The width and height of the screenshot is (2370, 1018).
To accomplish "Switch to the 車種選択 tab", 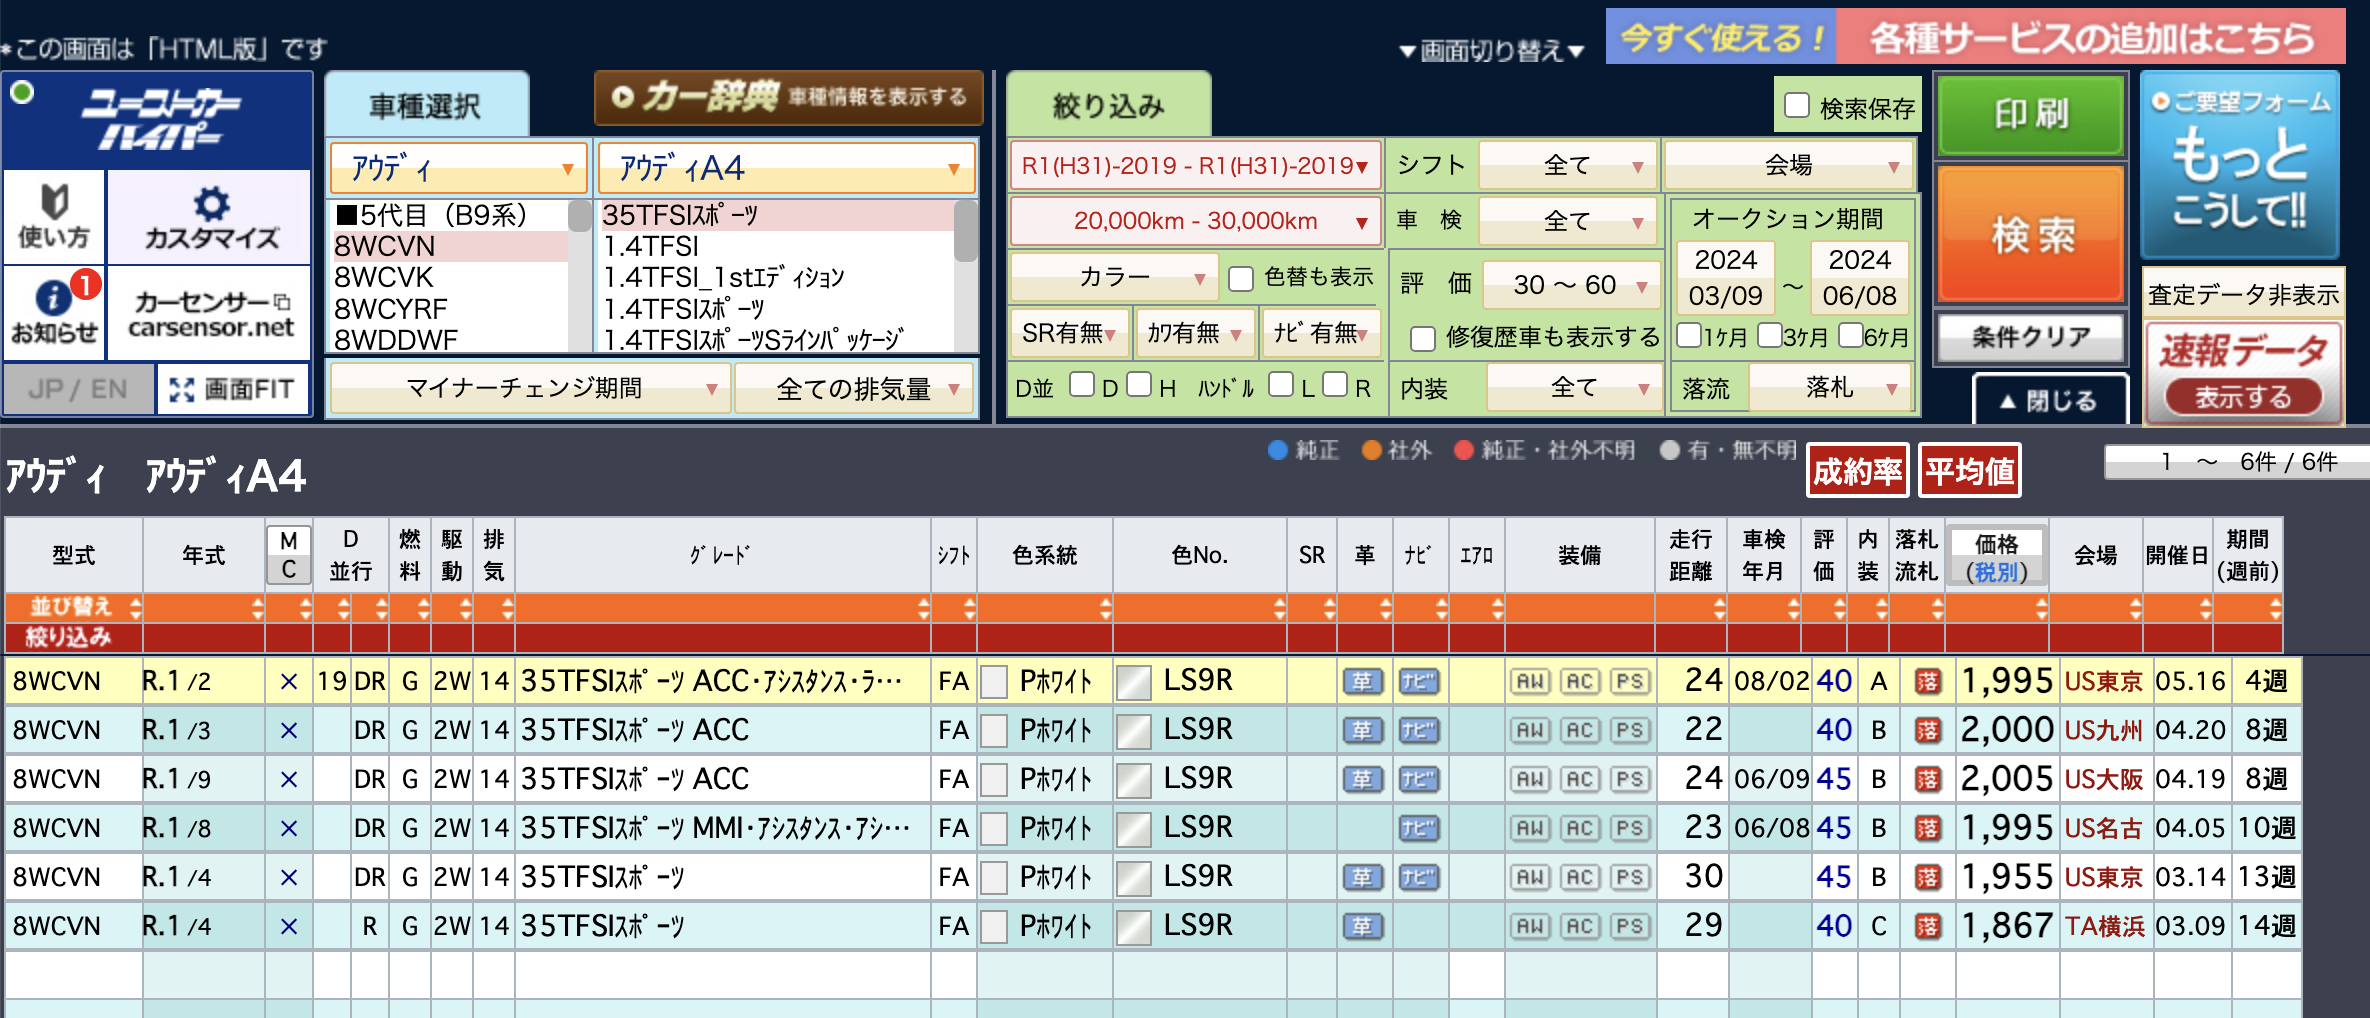I will point(426,105).
